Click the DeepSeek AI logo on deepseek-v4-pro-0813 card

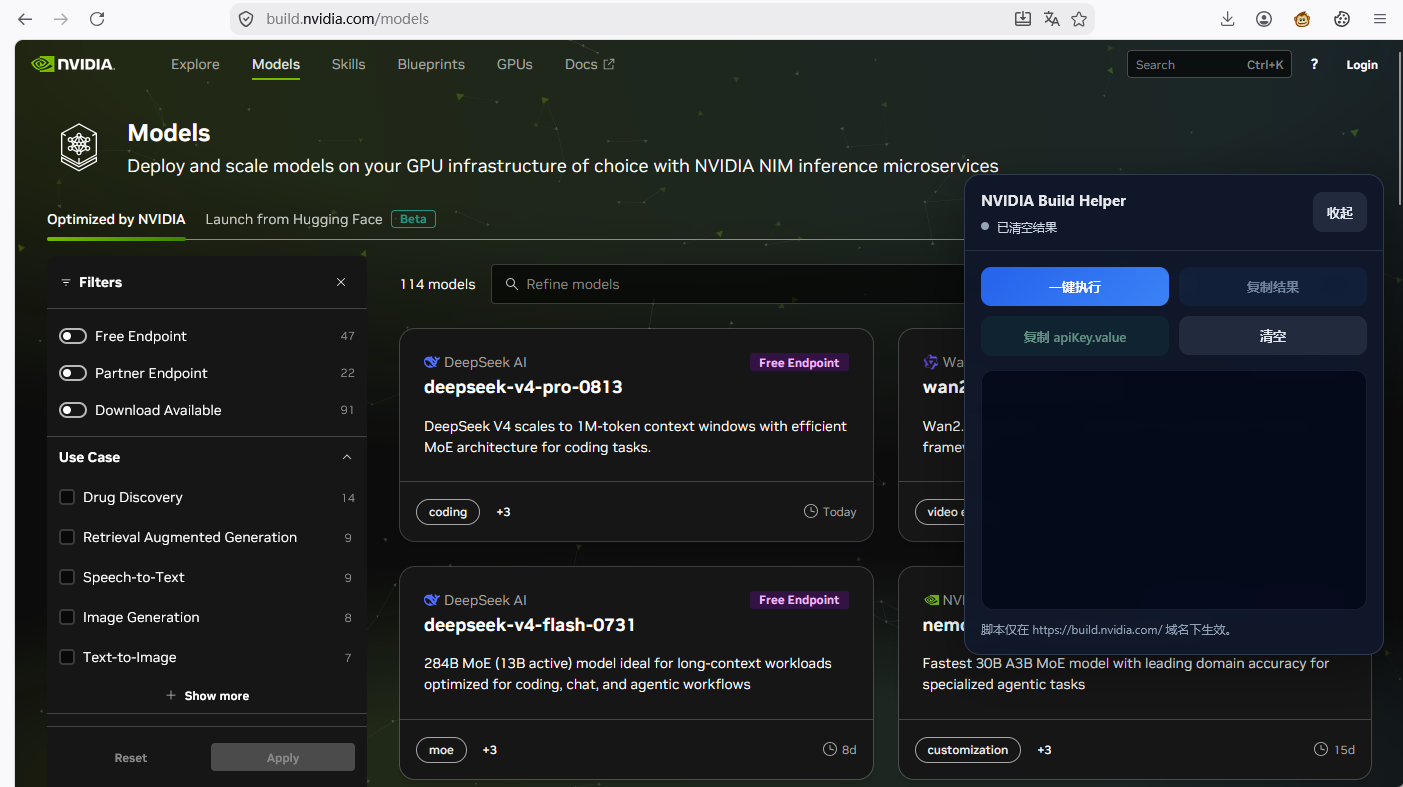[x=432, y=362]
